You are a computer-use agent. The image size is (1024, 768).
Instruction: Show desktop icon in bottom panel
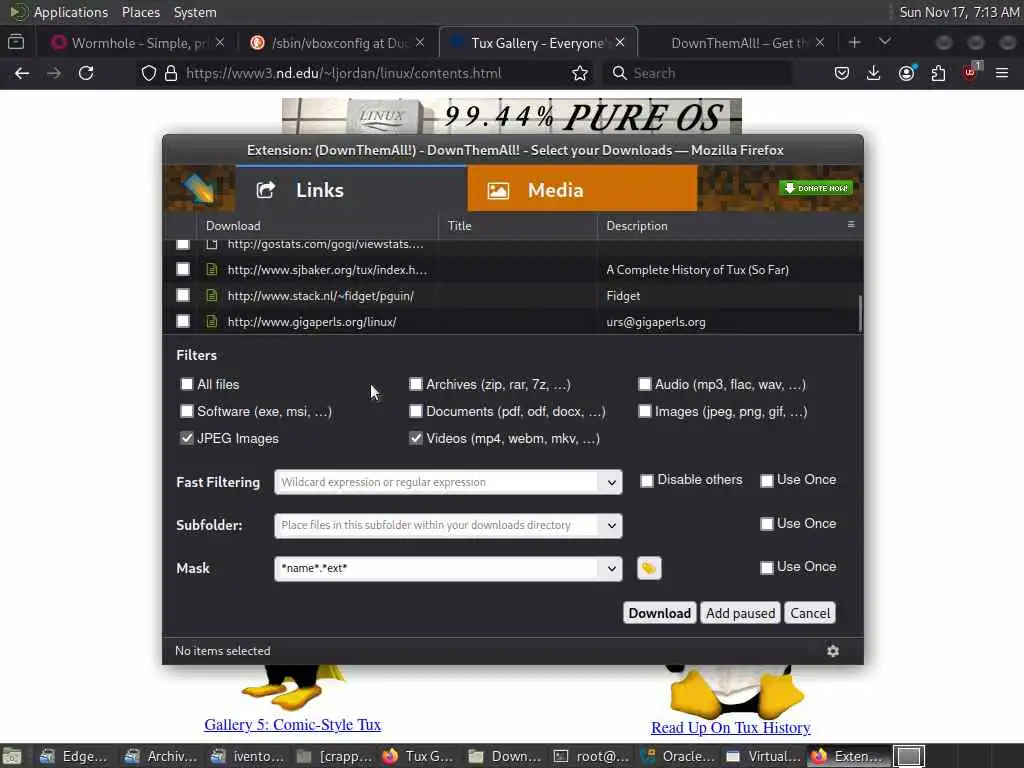[x=12, y=756]
